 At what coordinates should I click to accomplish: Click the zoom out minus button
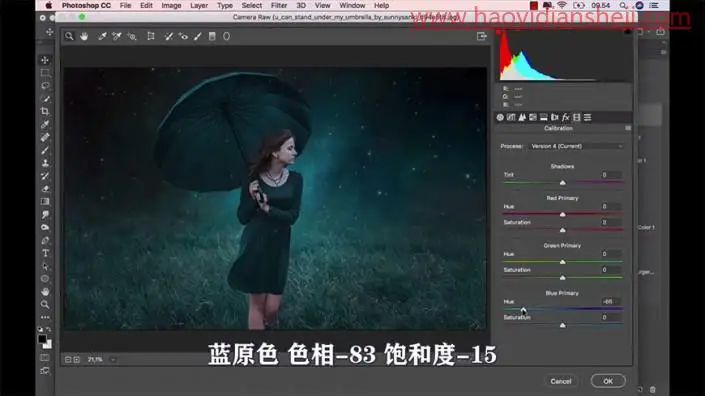[x=68, y=360]
